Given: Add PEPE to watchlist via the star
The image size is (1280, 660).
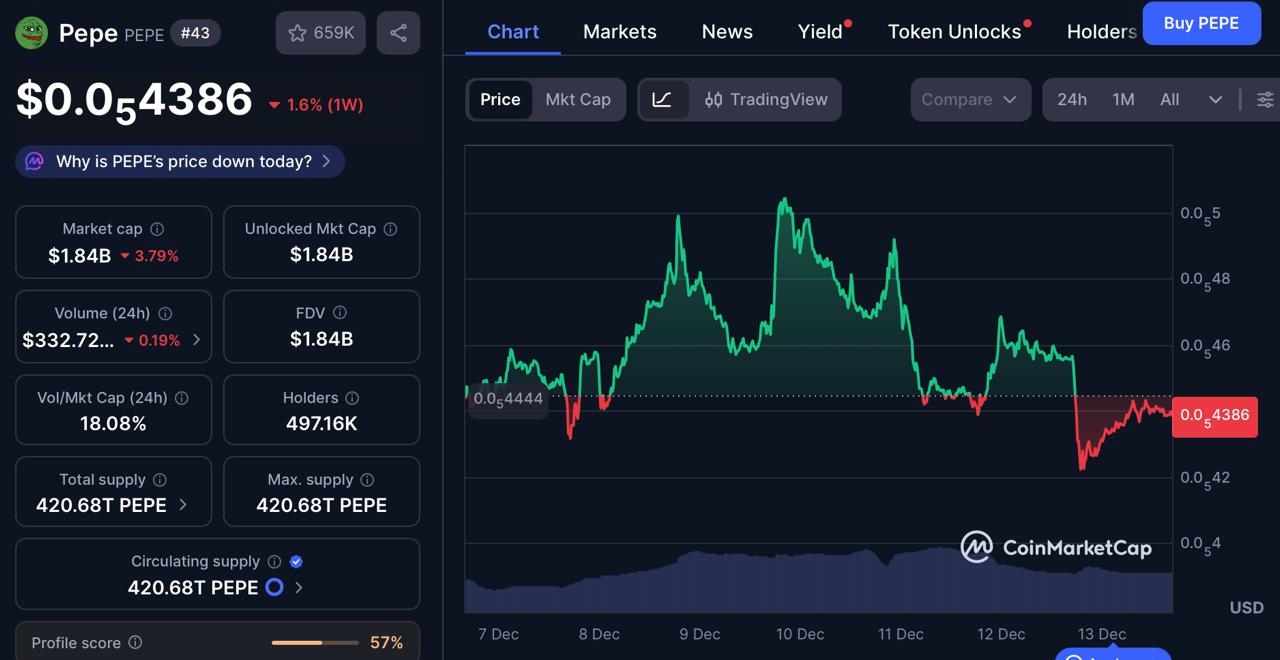Looking at the screenshot, I should tap(297, 33).
